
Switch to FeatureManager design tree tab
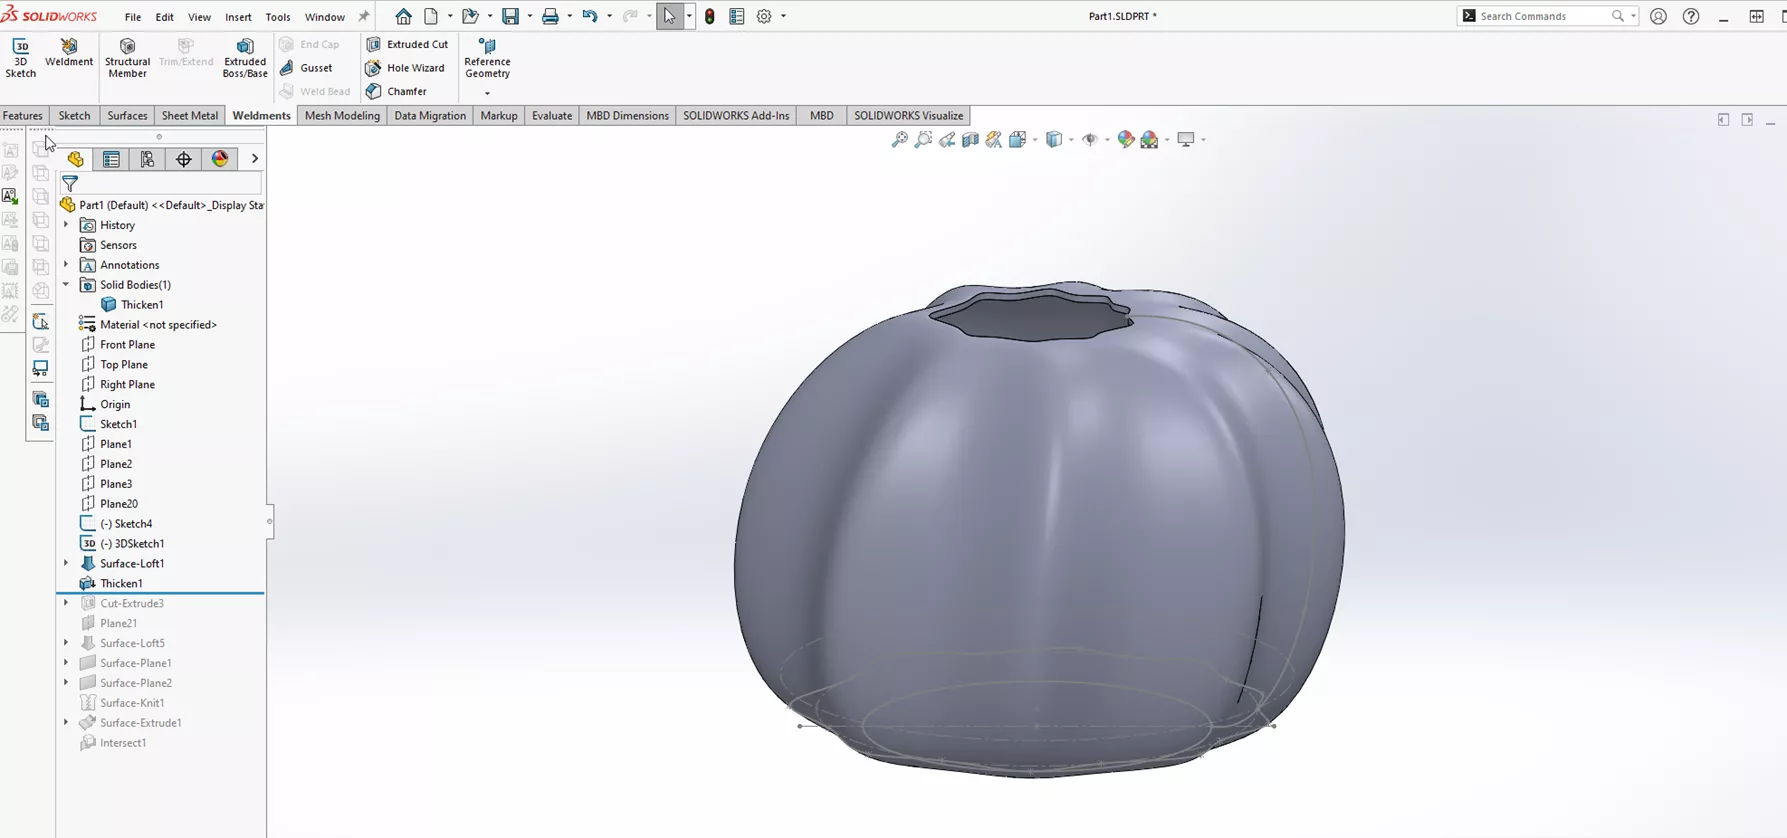coord(76,159)
